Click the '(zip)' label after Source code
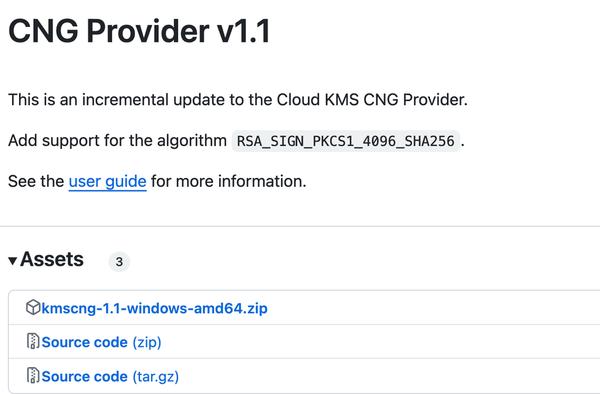The width and height of the screenshot is (600, 394). [147, 342]
